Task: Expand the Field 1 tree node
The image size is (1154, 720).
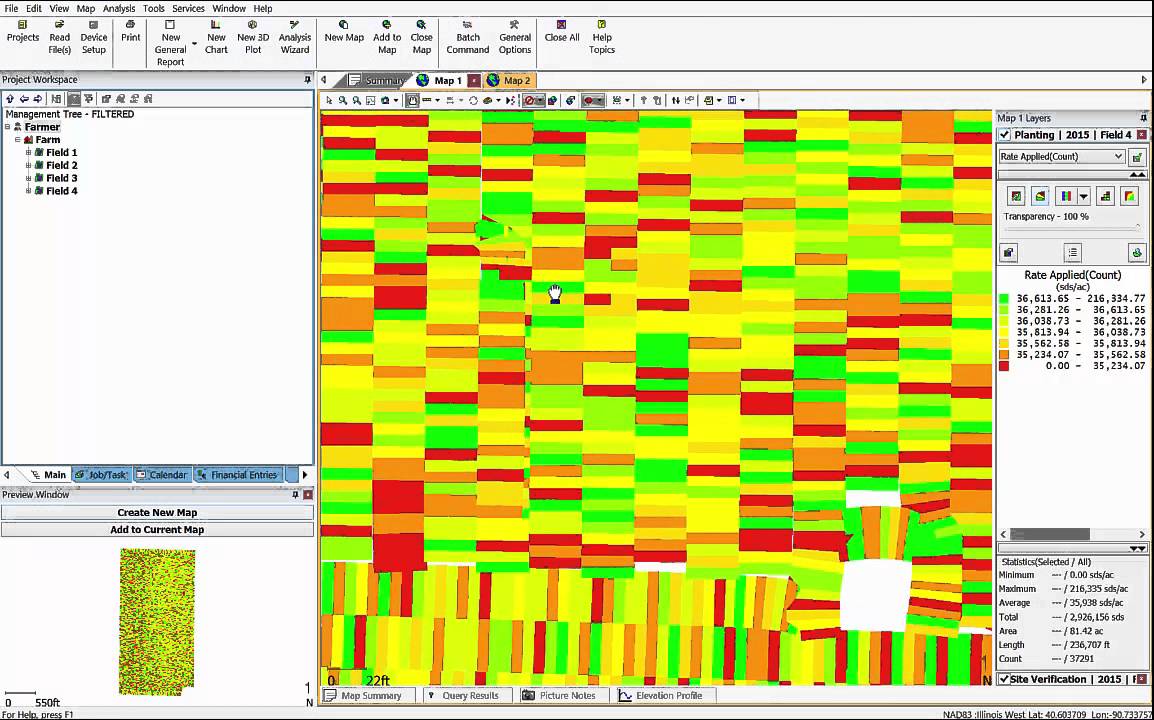Action: point(28,152)
